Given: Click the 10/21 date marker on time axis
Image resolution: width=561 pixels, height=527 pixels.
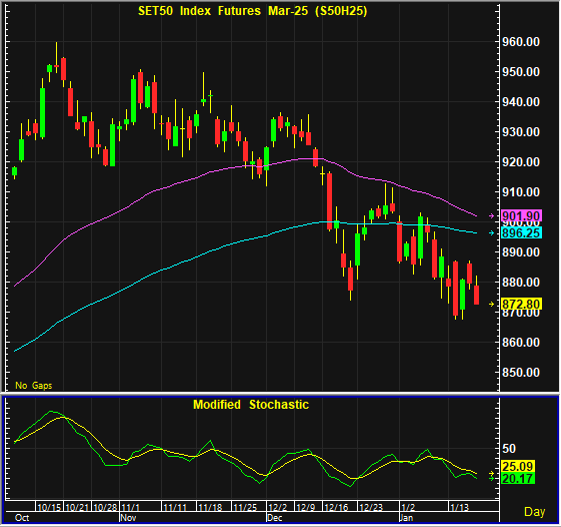Looking at the screenshot, I should click(77, 507).
